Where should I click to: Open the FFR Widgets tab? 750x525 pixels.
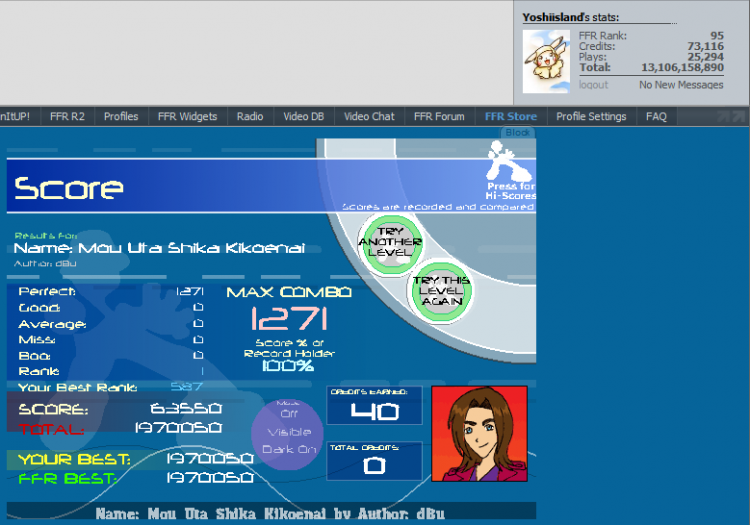pos(187,116)
